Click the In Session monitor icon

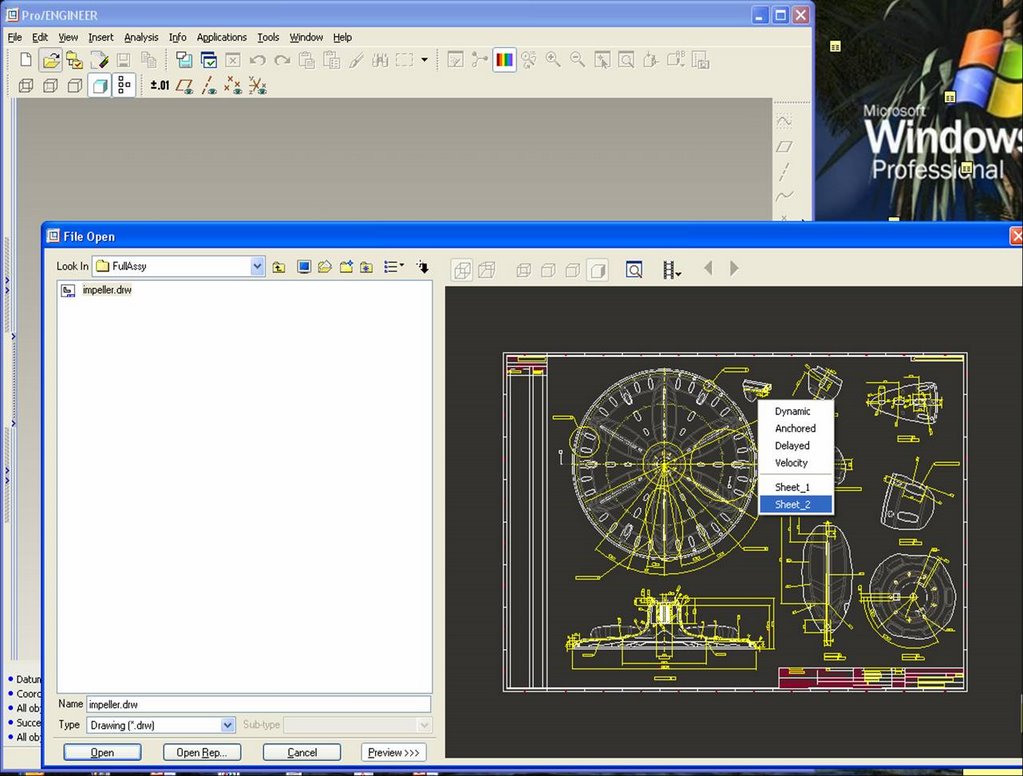303,267
